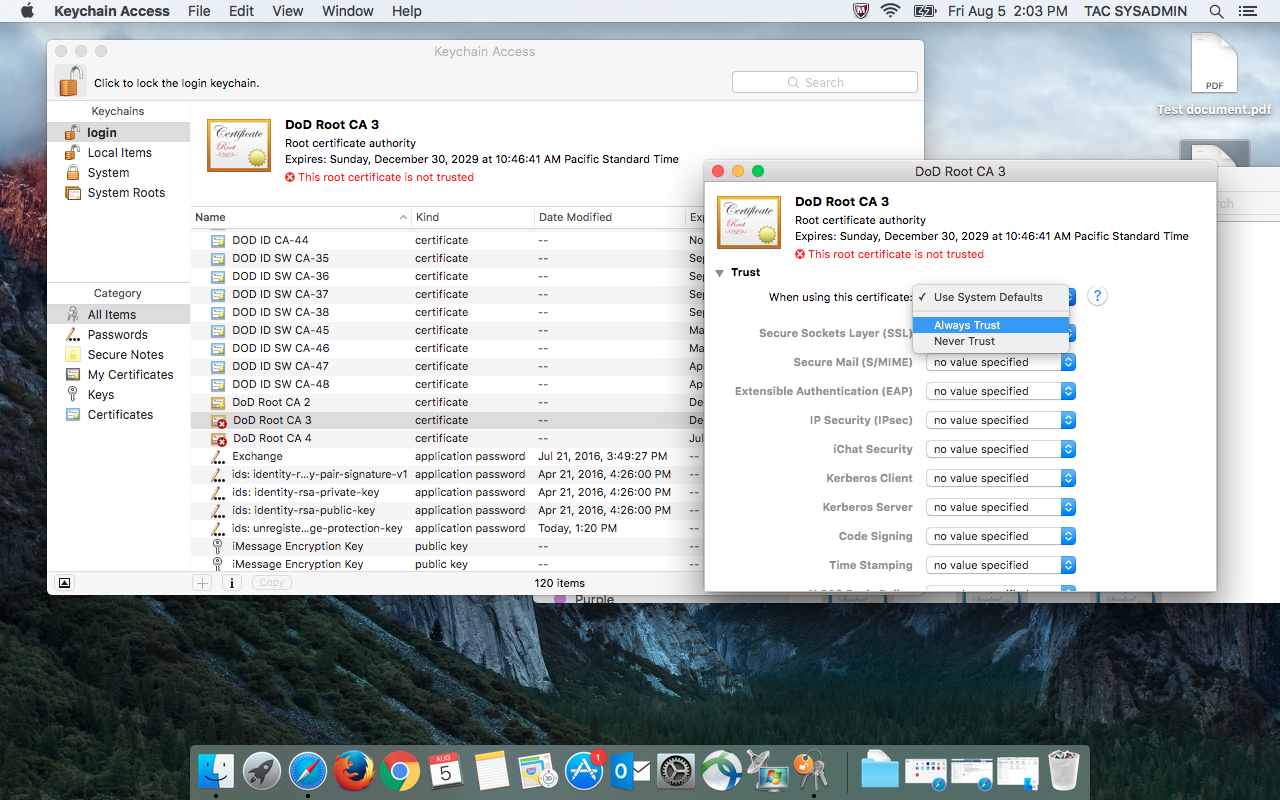The image size is (1280, 800).
Task: Choose Always Trust from the popup menu
Action: pos(991,325)
